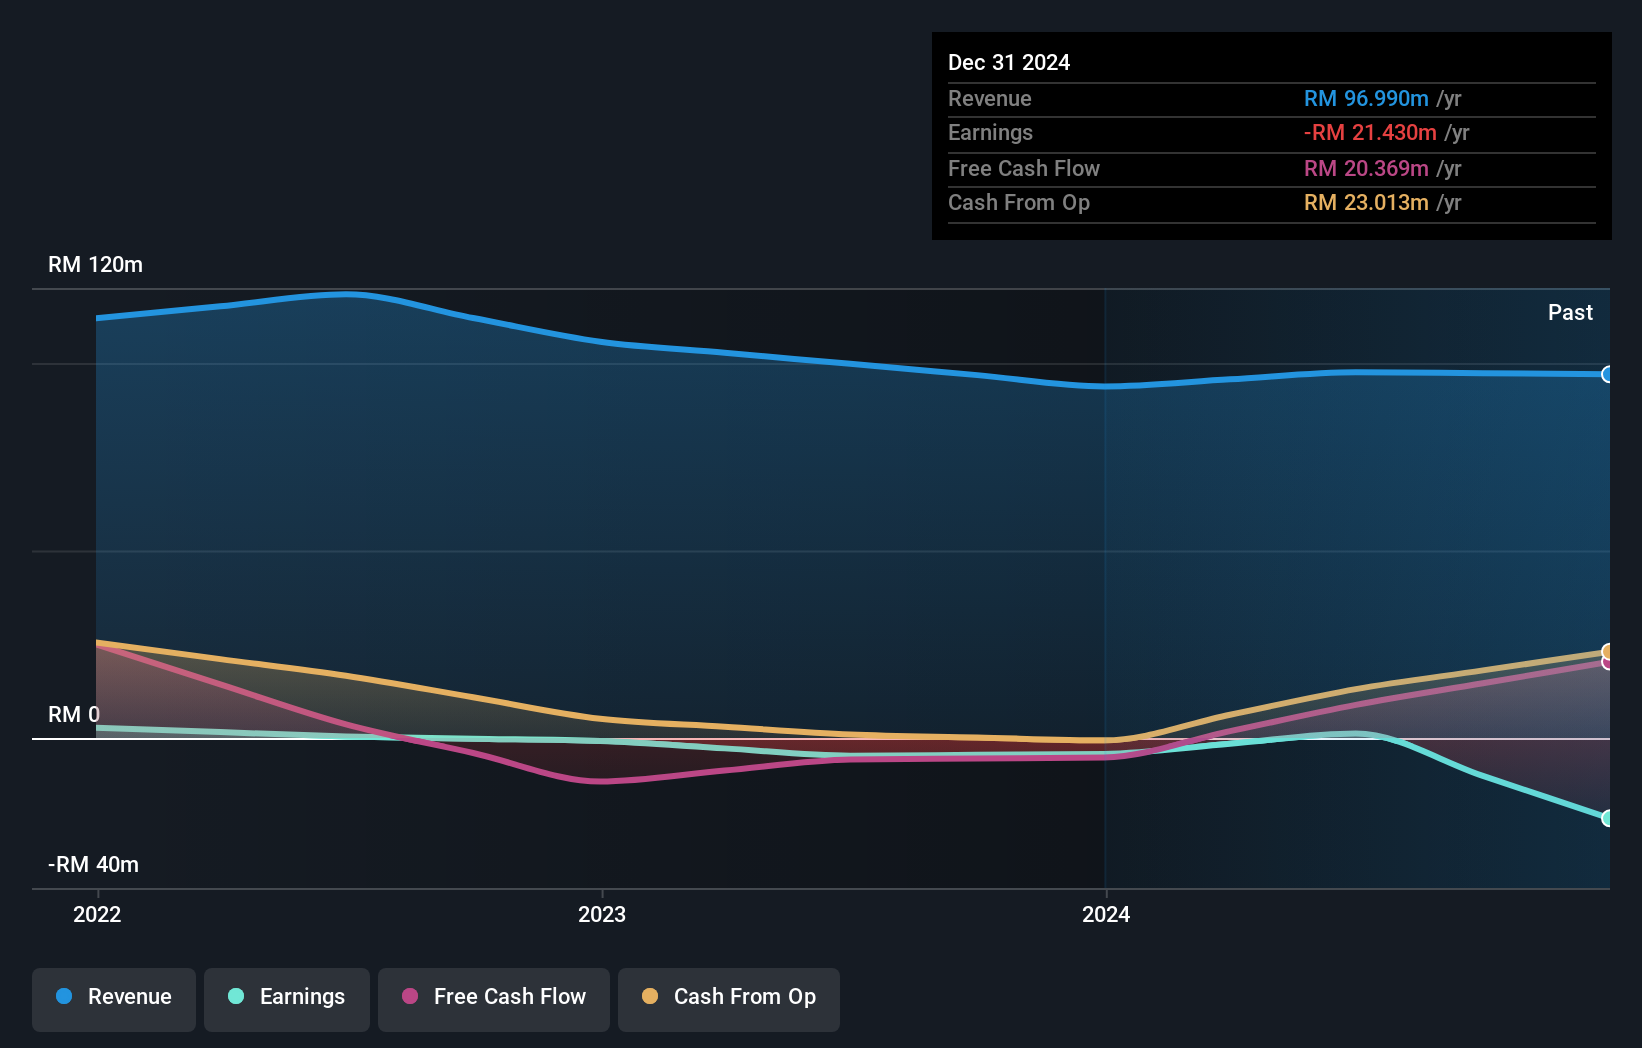Click the Dec 31 2024 tooltip header
This screenshot has width=1642, height=1048.
pos(1009,62)
